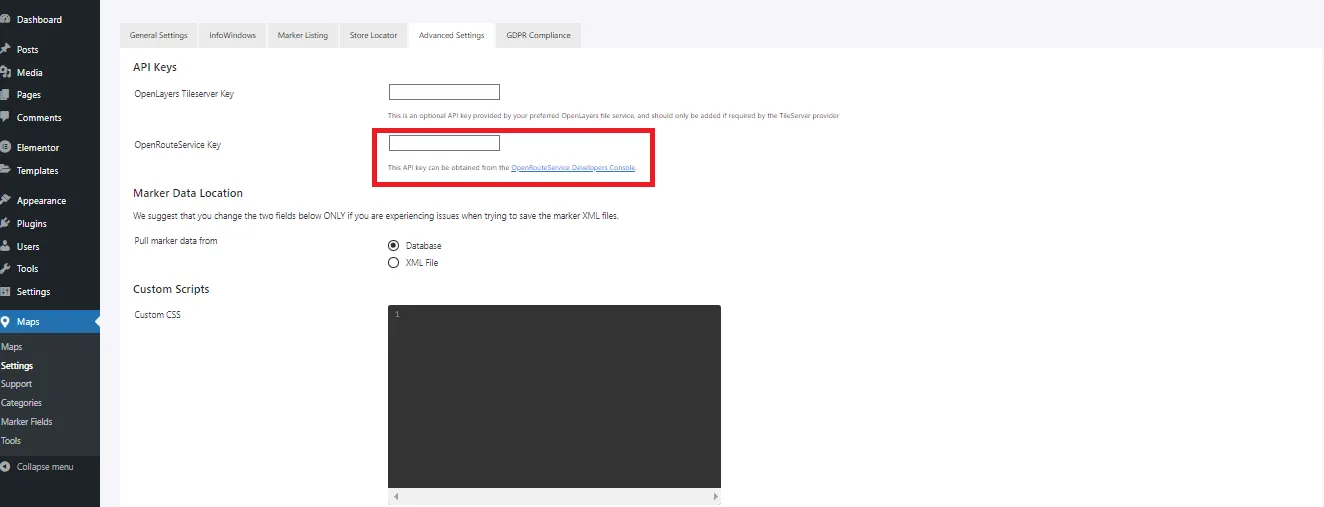
Task: Click right arrow of CSS editor scrollbar
Action: point(714,497)
